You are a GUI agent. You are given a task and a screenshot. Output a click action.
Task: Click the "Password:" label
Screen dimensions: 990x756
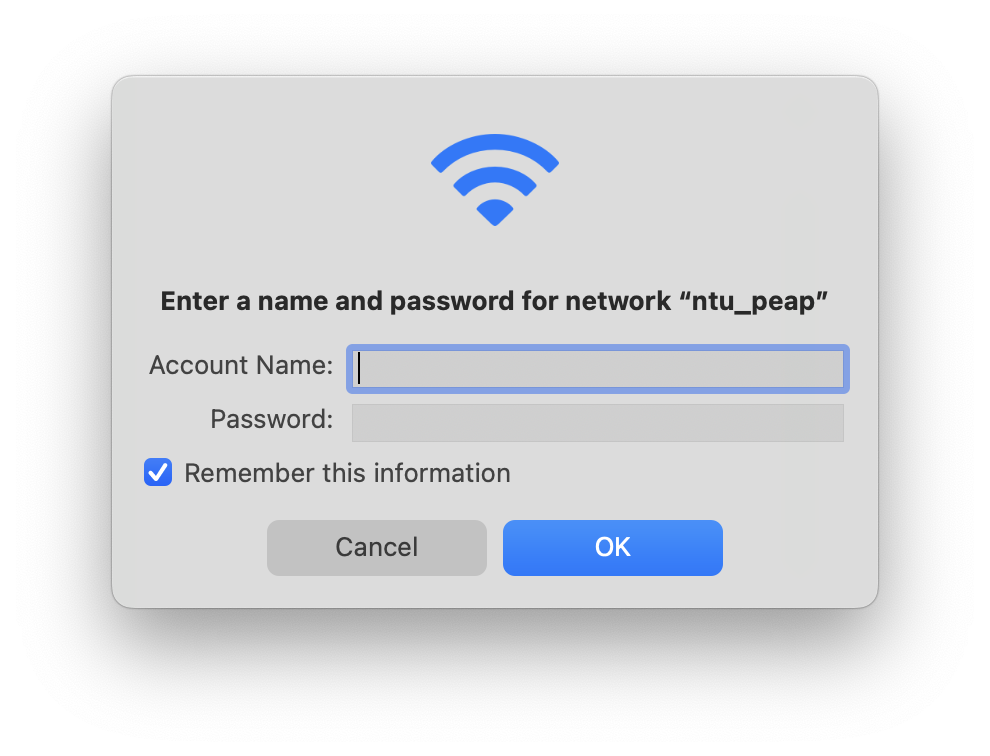[271, 419]
